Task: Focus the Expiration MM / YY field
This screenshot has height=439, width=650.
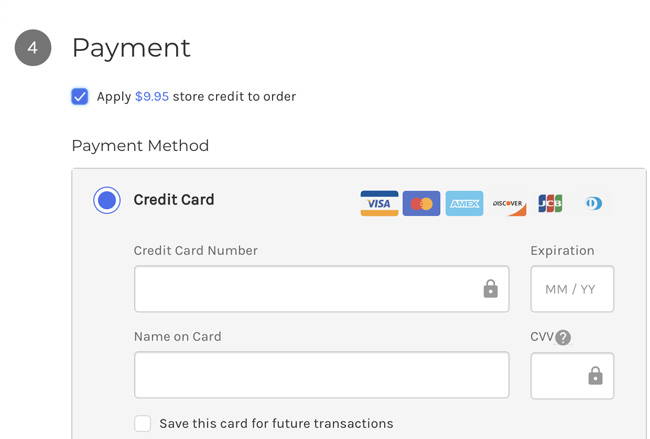Action: click(x=572, y=289)
